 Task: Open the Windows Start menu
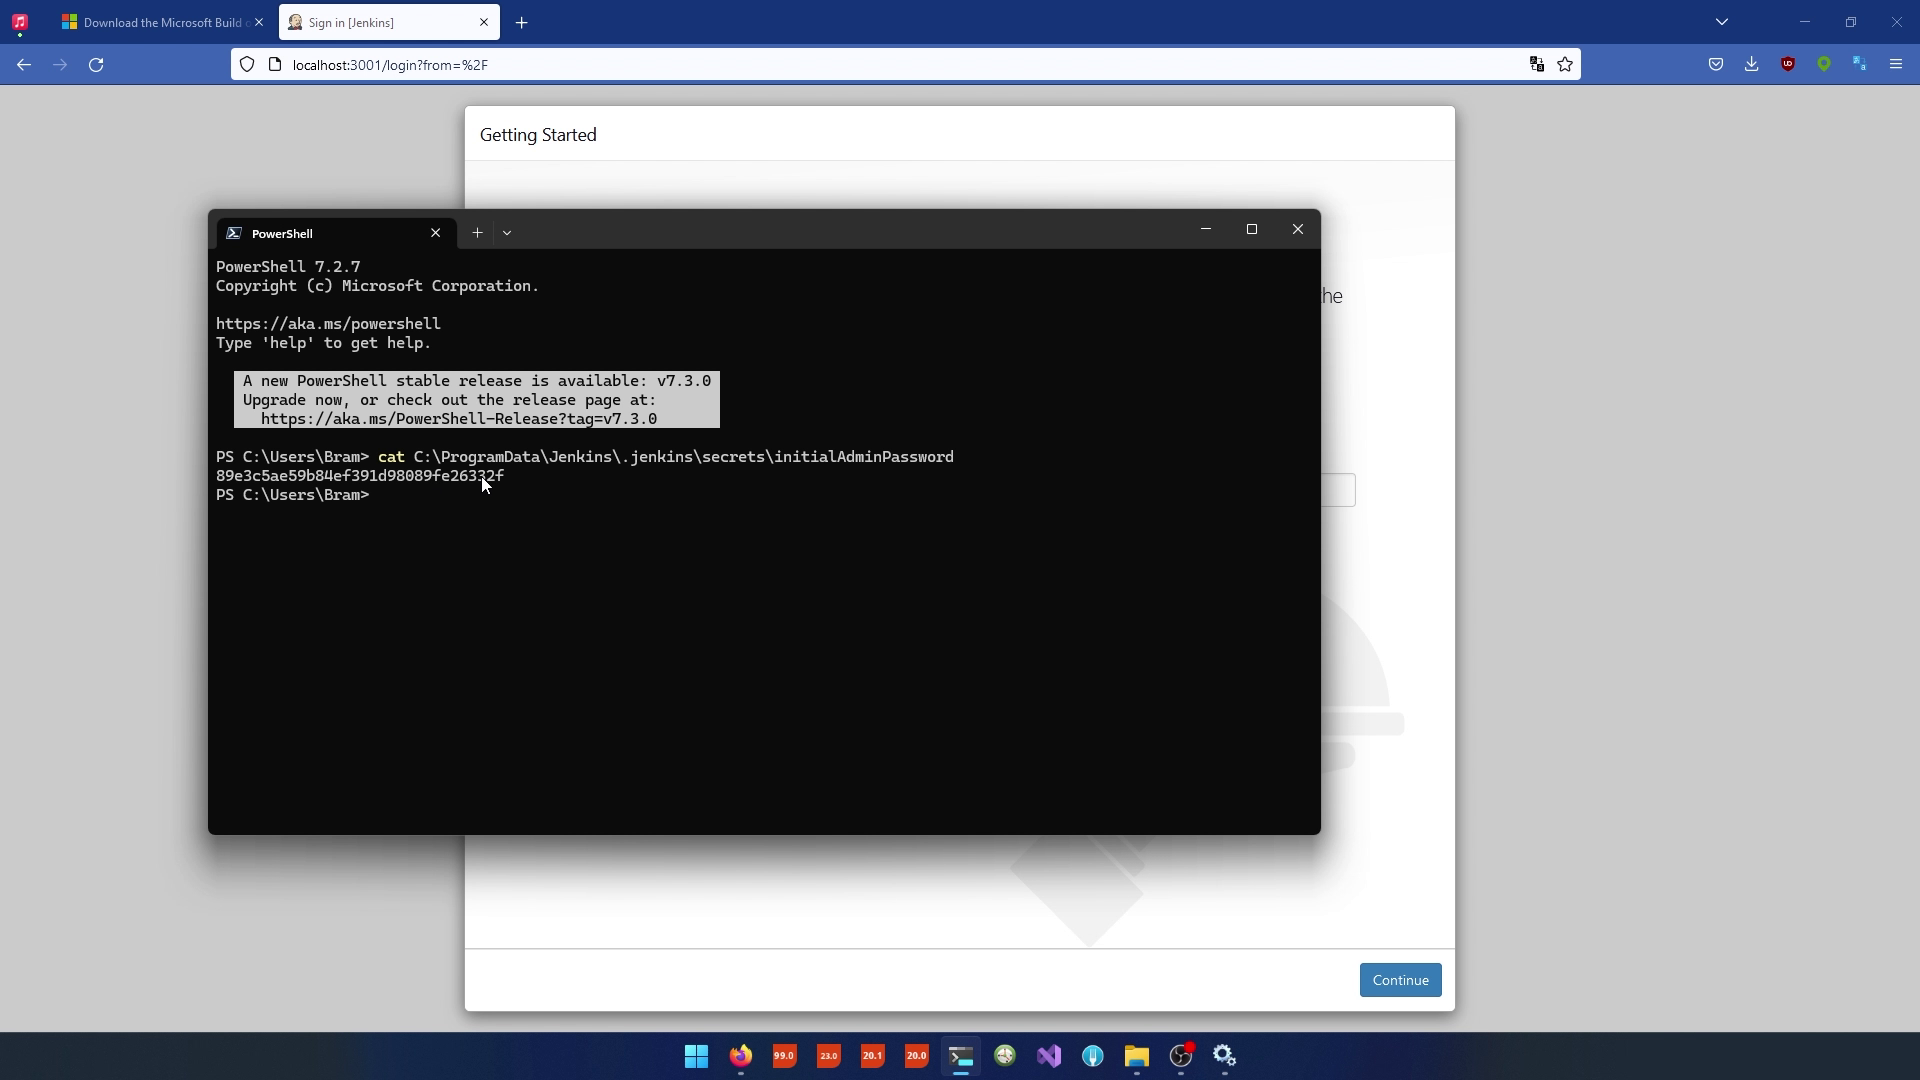(x=697, y=1056)
